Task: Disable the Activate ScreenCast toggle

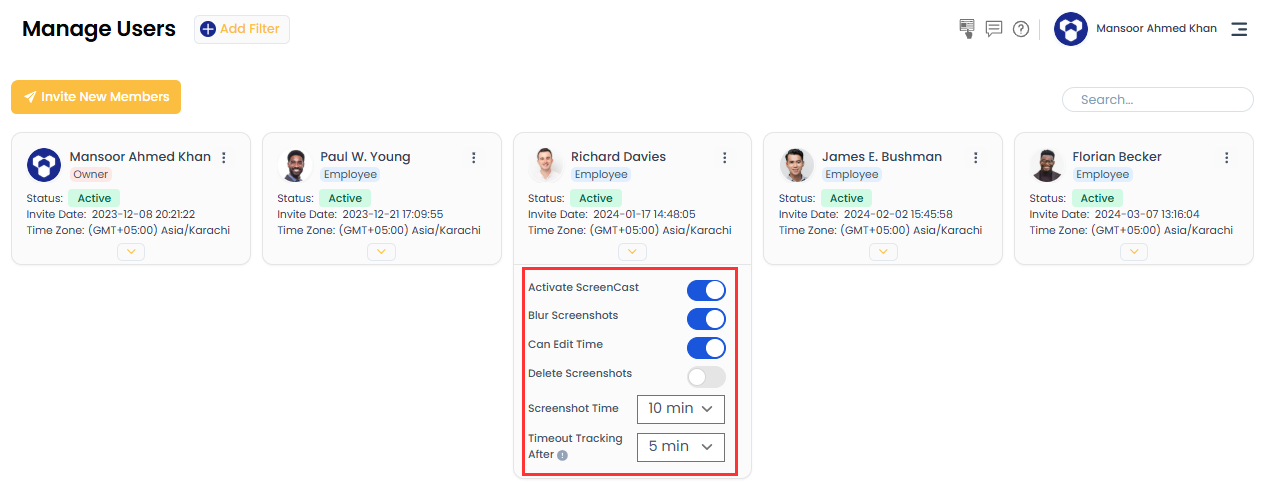Action: tap(705, 290)
